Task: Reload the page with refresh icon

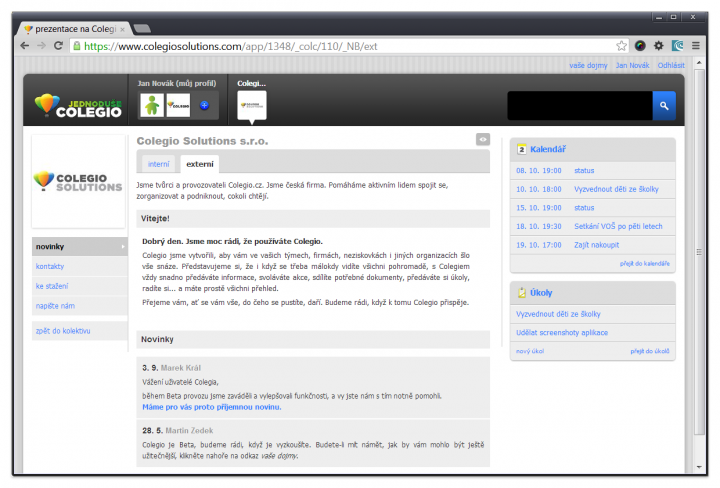Action: pos(58,46)
